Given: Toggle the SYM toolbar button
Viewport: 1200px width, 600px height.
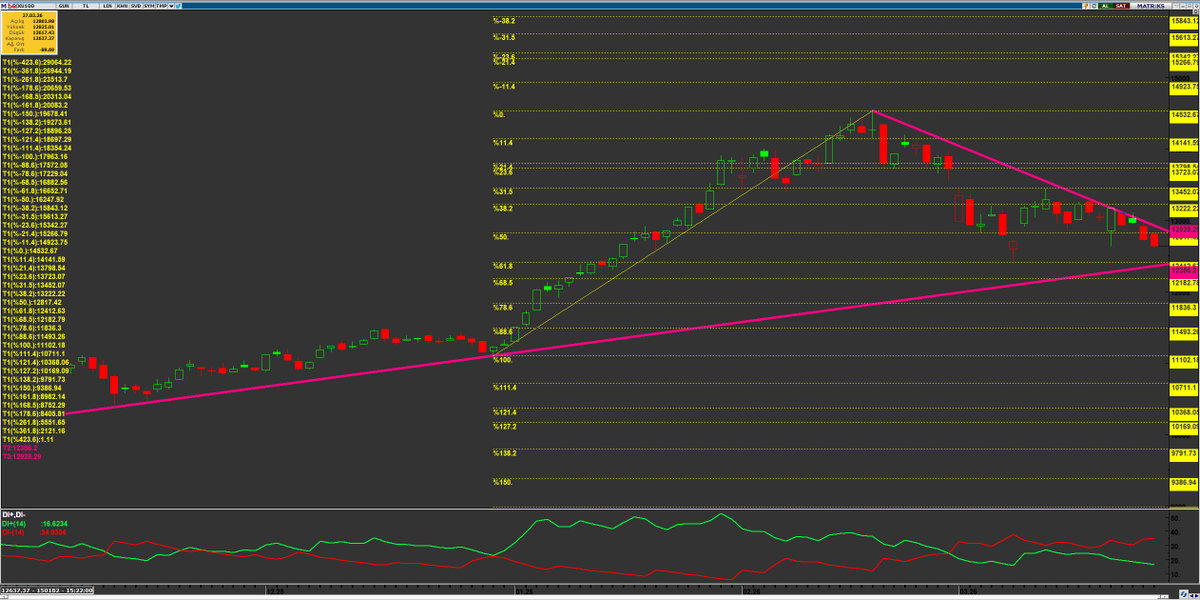Looking at the screenshot, I should click(x=149, y=6).
